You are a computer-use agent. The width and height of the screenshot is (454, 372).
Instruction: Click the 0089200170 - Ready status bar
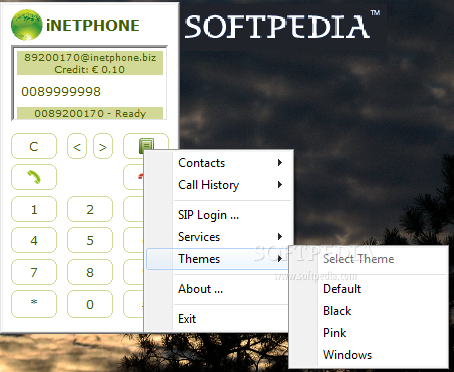pos(90,113)
